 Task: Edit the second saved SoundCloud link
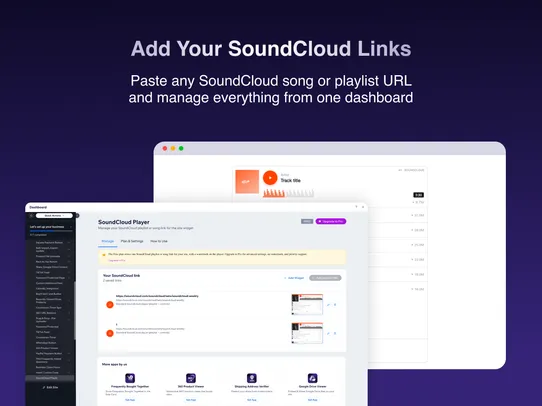click(x=328, y=333)
